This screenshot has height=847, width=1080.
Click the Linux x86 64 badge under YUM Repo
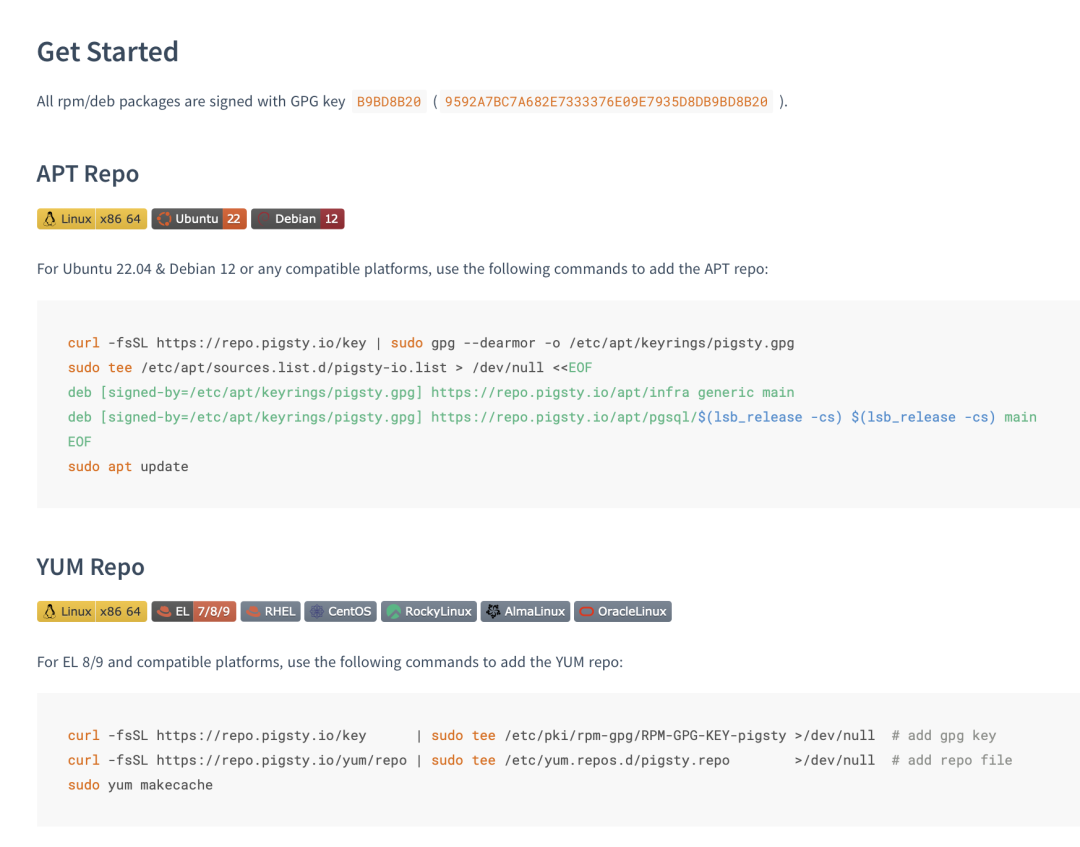pos(91,611)
